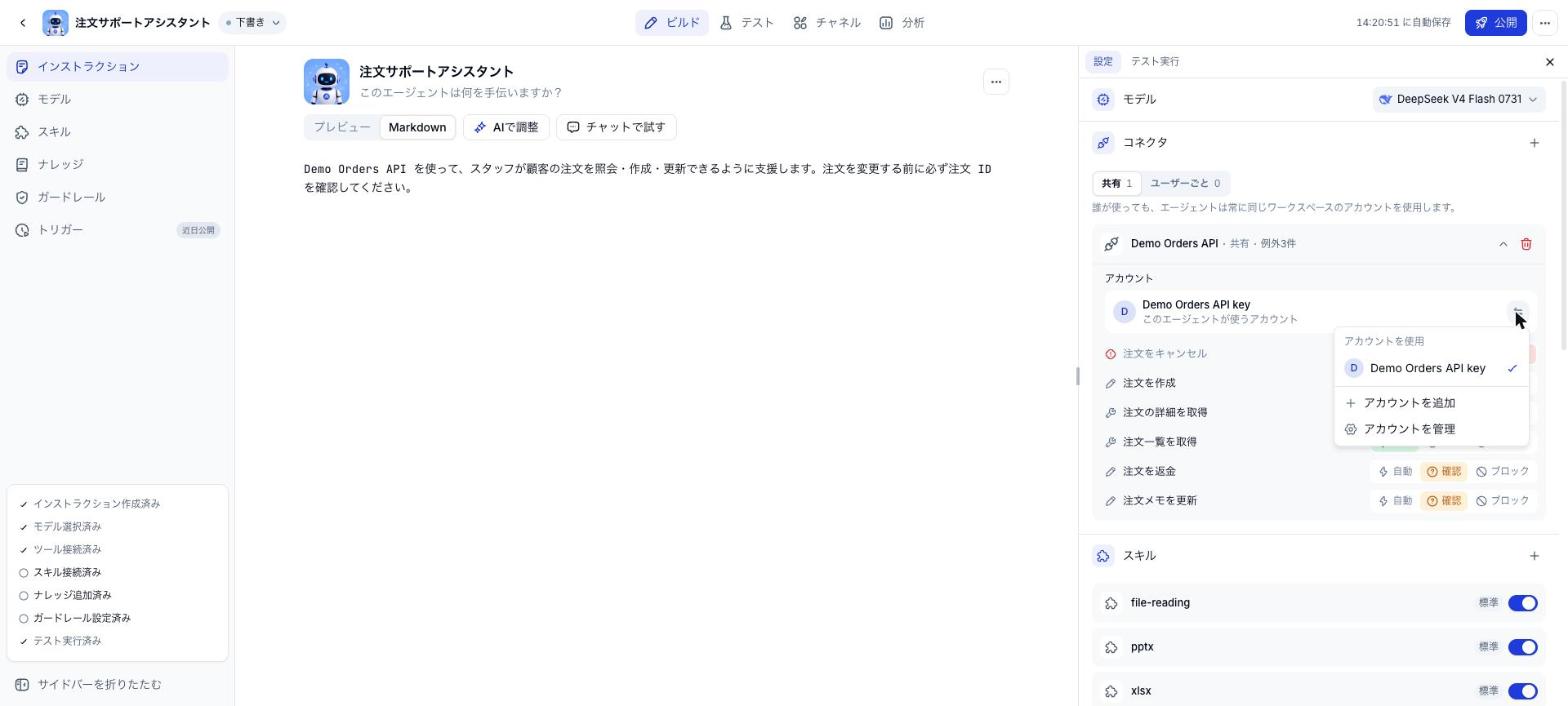This screenshot has height=706, width=1568.
Task: Click the モデル選択済み checklist item
Action: 60,527
